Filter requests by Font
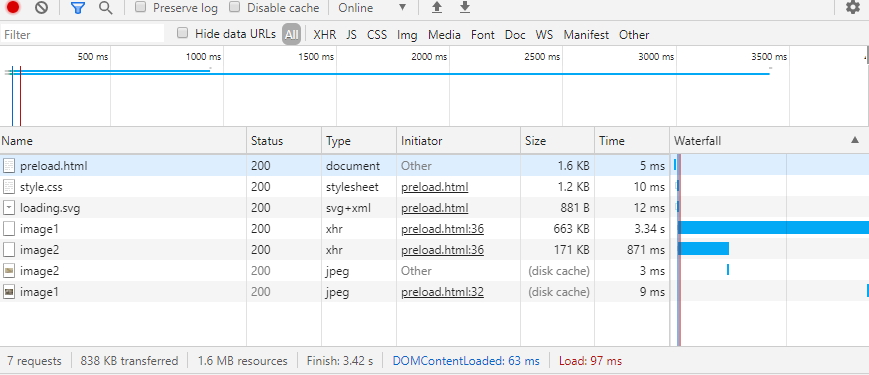This screenshot has height=375, width=869. click(483, 34)
